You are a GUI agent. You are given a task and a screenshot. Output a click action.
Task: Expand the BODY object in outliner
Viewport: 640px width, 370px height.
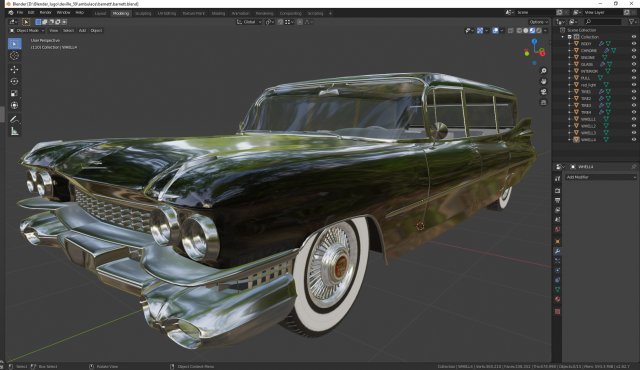pyautogui.click(x=570, y=44)
